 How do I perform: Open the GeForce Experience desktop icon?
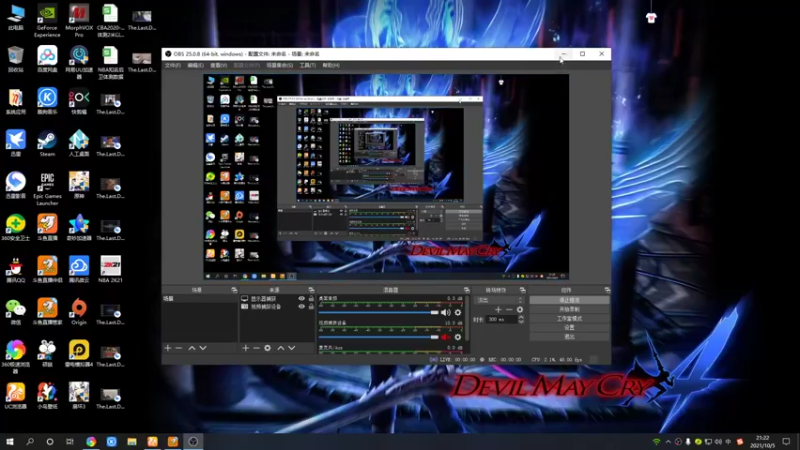[x=47, y=21]
